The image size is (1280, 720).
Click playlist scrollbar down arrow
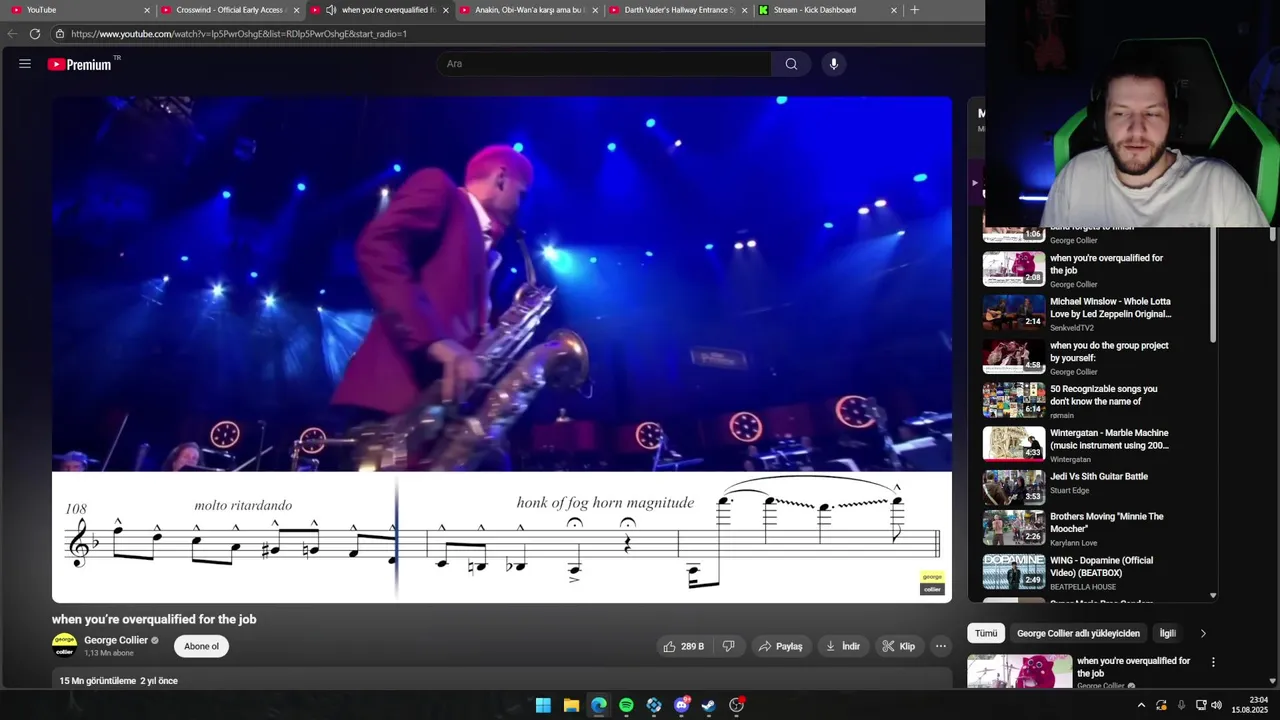pos(1214,595)
